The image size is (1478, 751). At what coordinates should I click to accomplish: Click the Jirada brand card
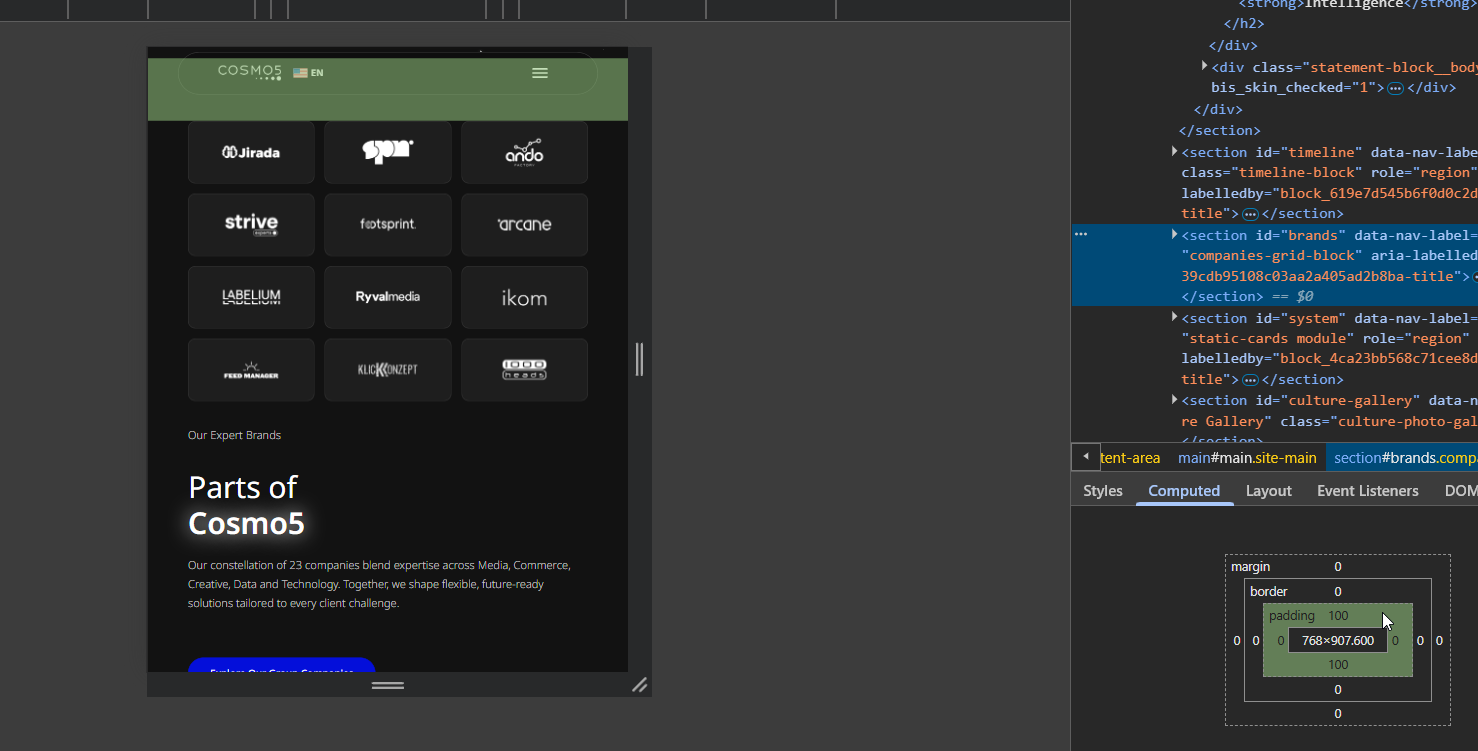pyautogui.click(x=251, y=152)
